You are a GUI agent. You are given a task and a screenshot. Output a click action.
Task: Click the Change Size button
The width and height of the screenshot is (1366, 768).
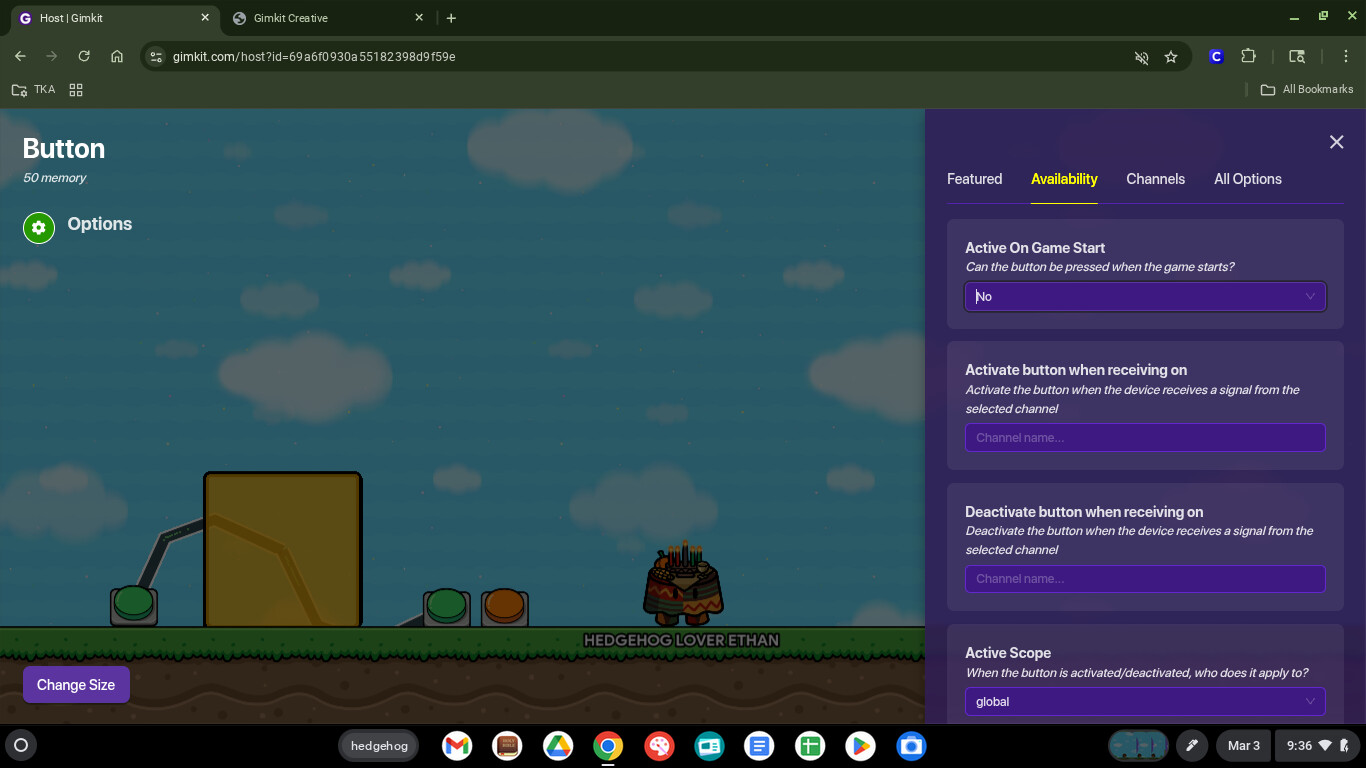tap(76, 685)
